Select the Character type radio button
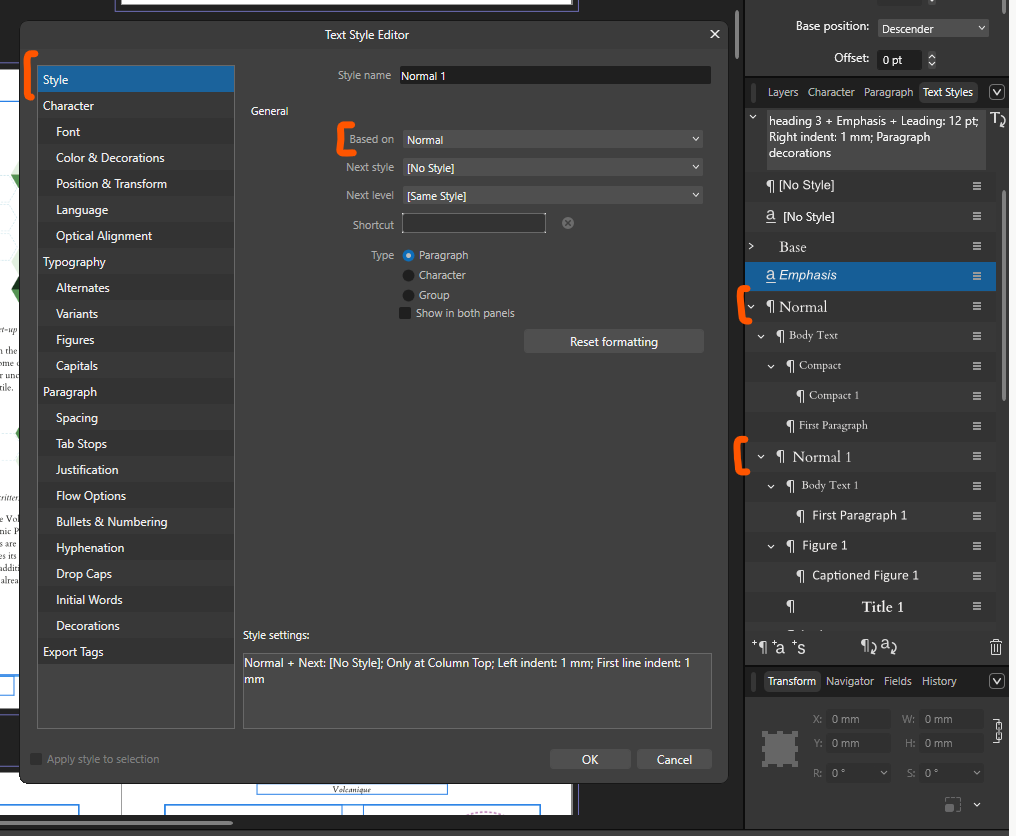 [408, 275]
